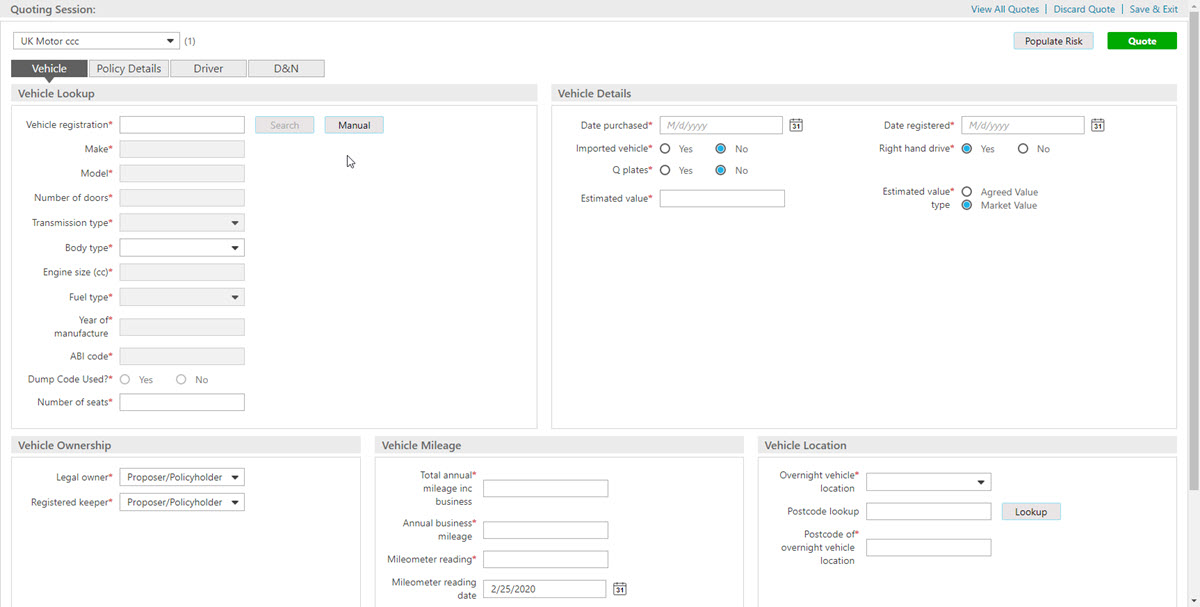Expand the Transmission type dropdown
This screenshot has width=1200, height=607.
[182, 223]
